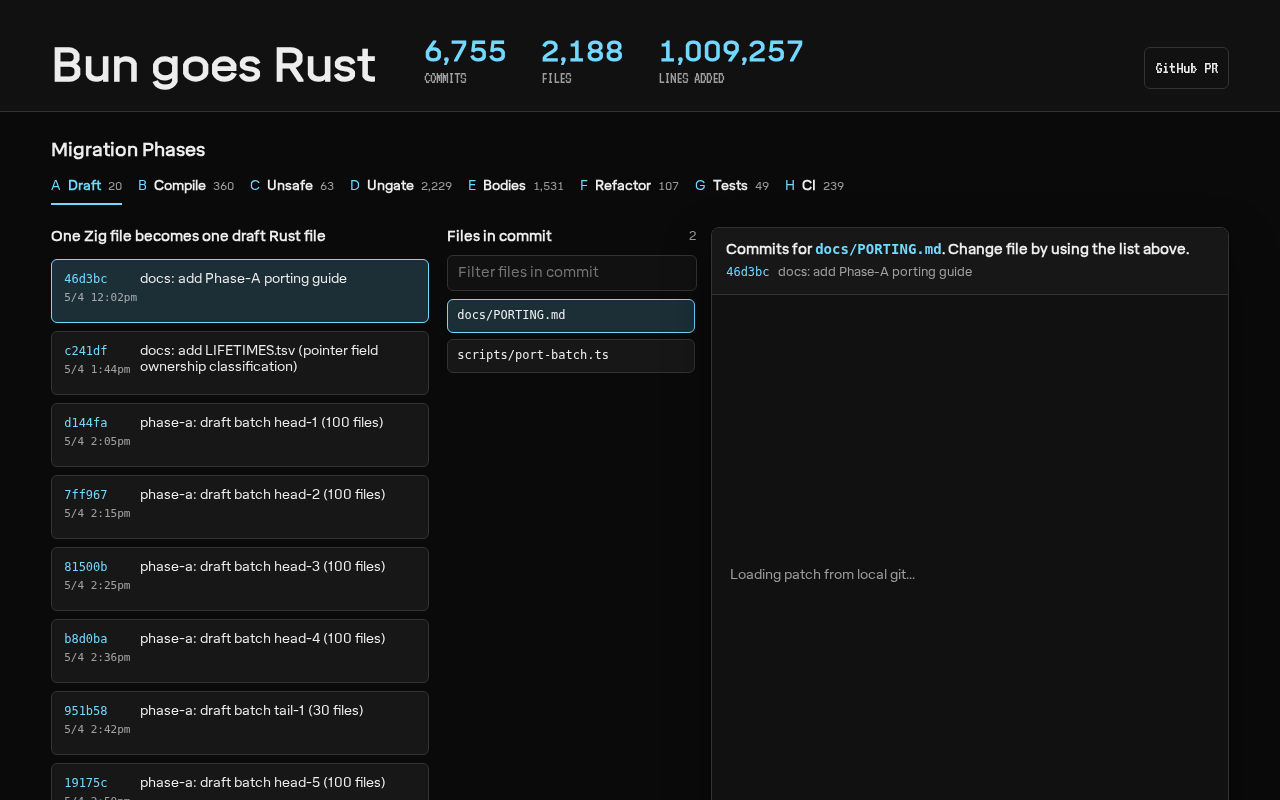The image size is (1280, 800).
Task: Open the G Tests phase tab
Action: [732, 186]
